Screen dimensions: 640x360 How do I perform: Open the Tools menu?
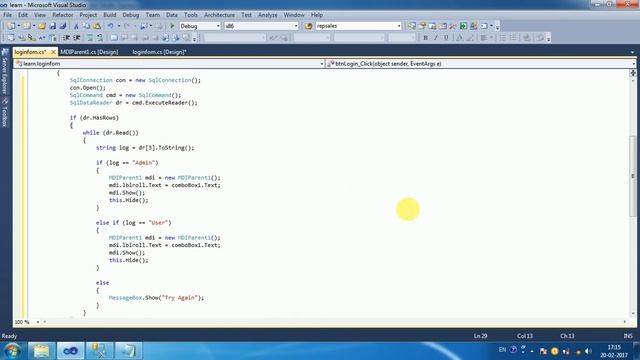pos(191,15)
